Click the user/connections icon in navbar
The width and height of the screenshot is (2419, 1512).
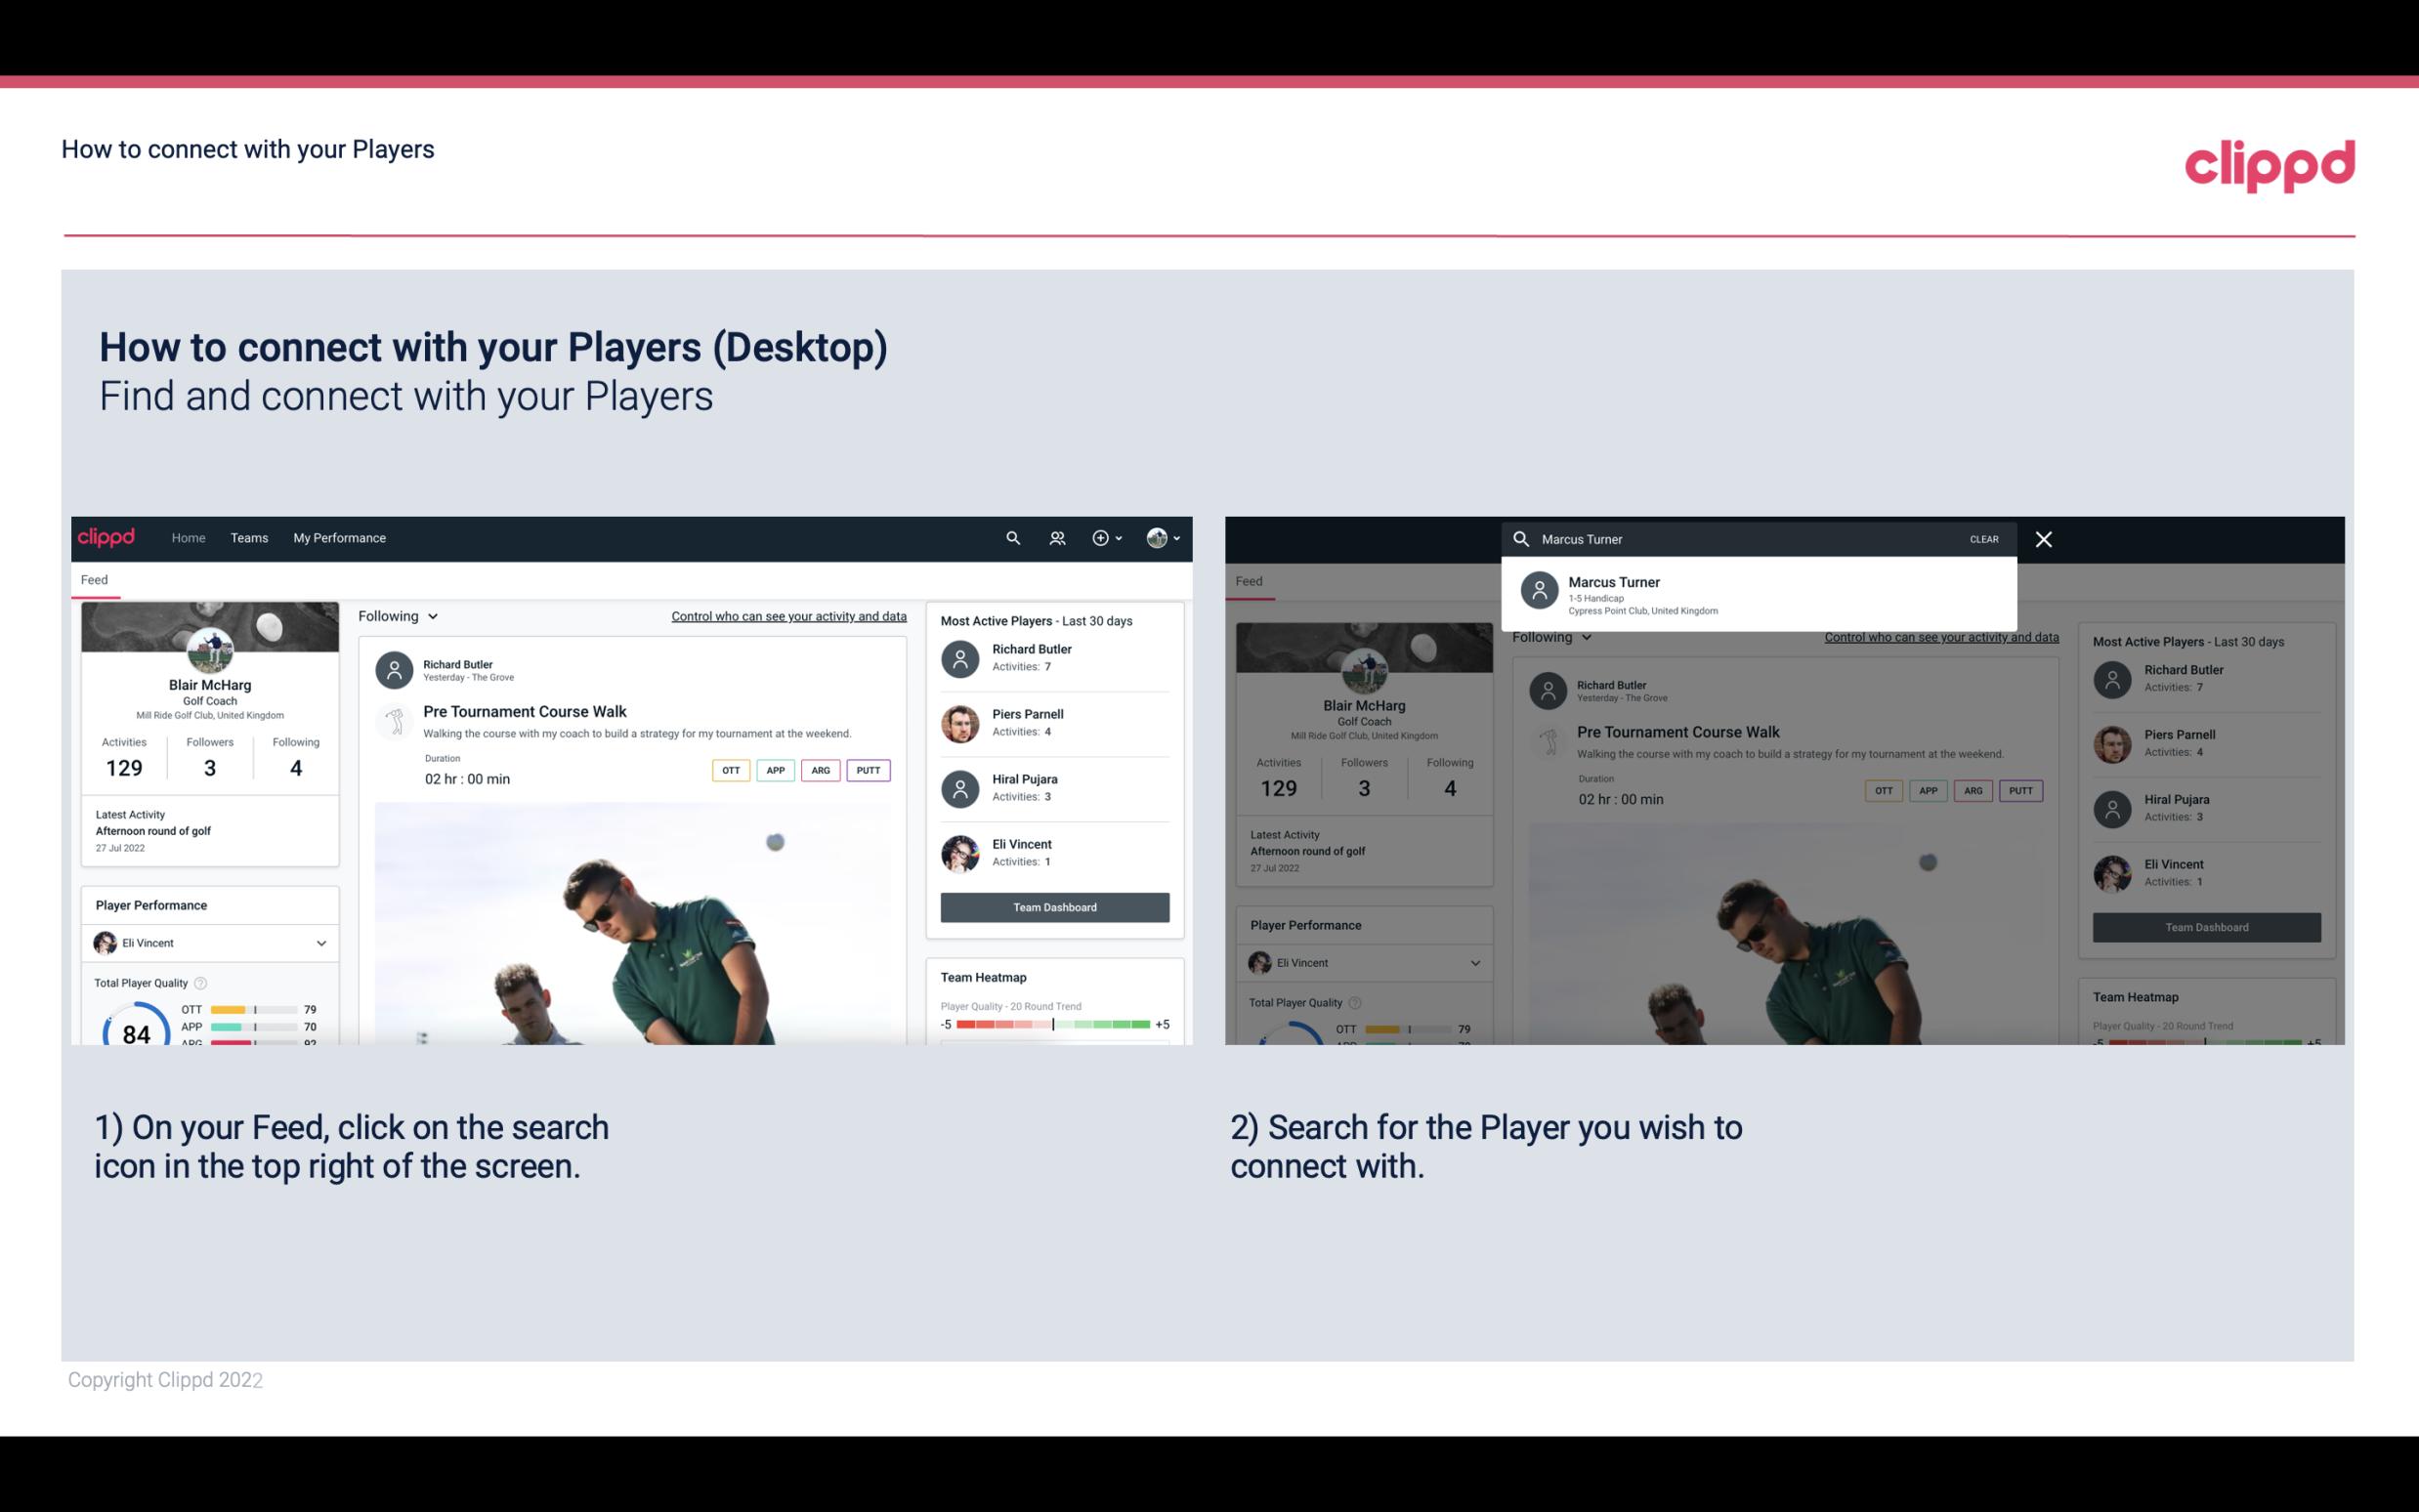point(1055,538)
